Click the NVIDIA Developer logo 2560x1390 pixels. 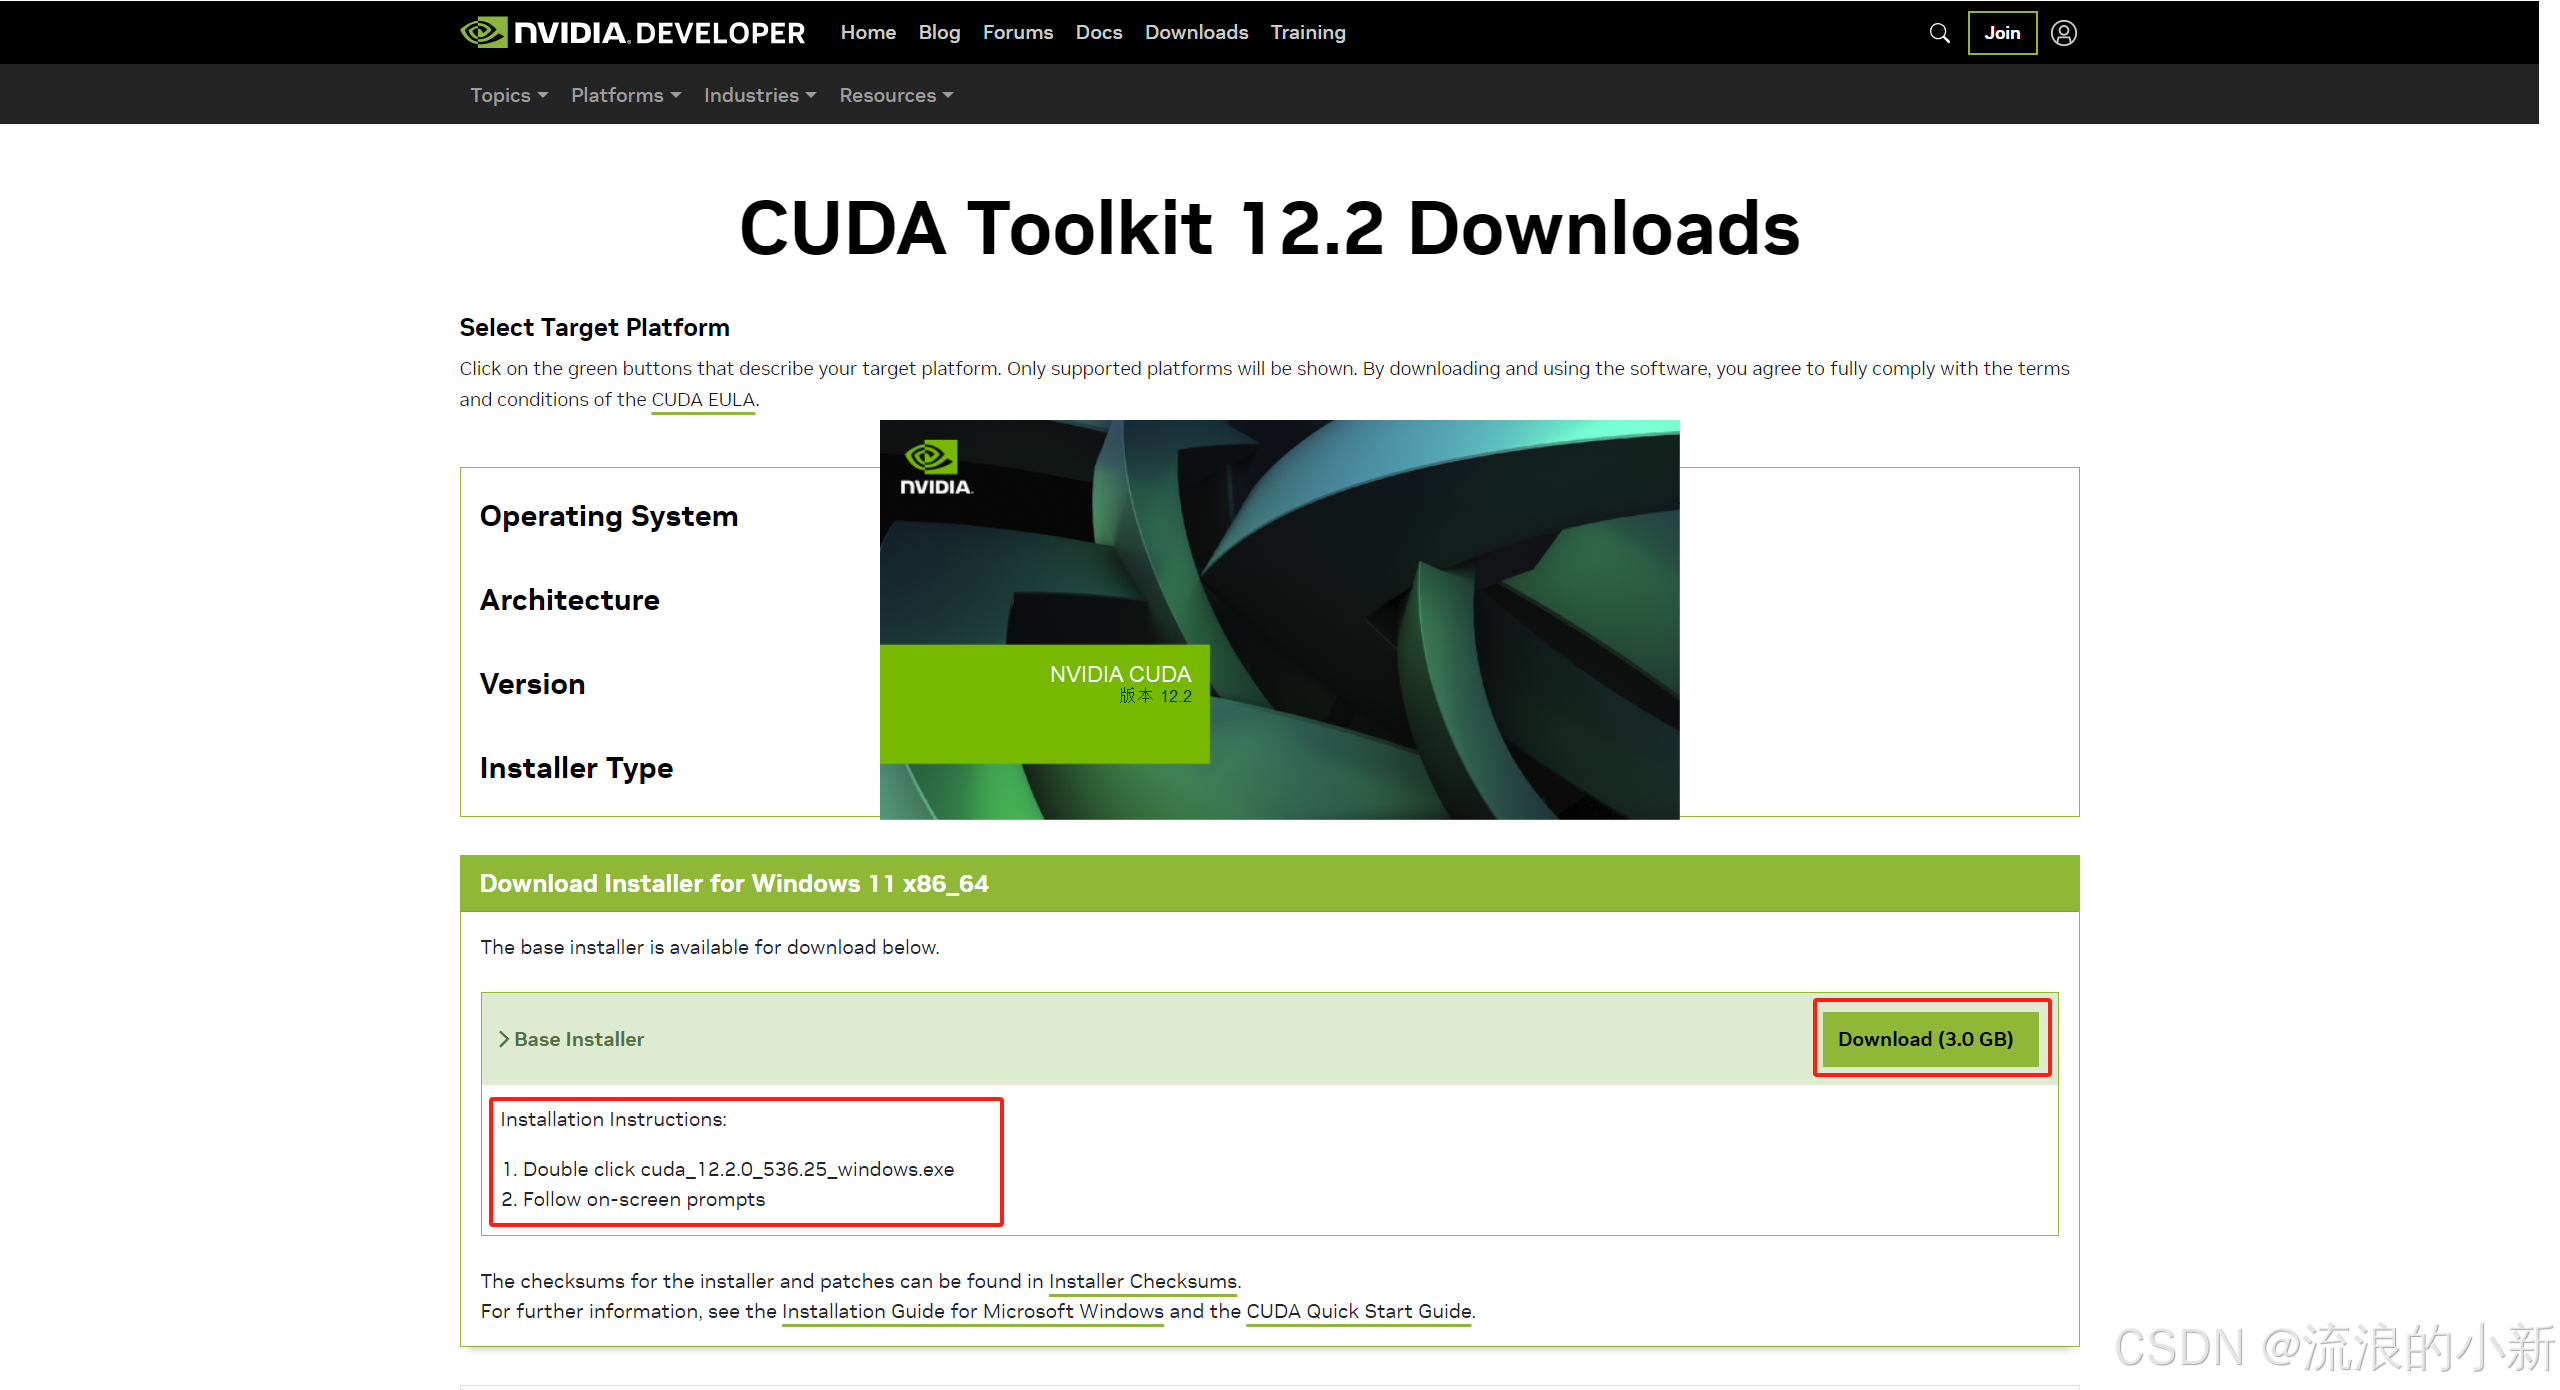pyautogui.click(x=633, y=33)
